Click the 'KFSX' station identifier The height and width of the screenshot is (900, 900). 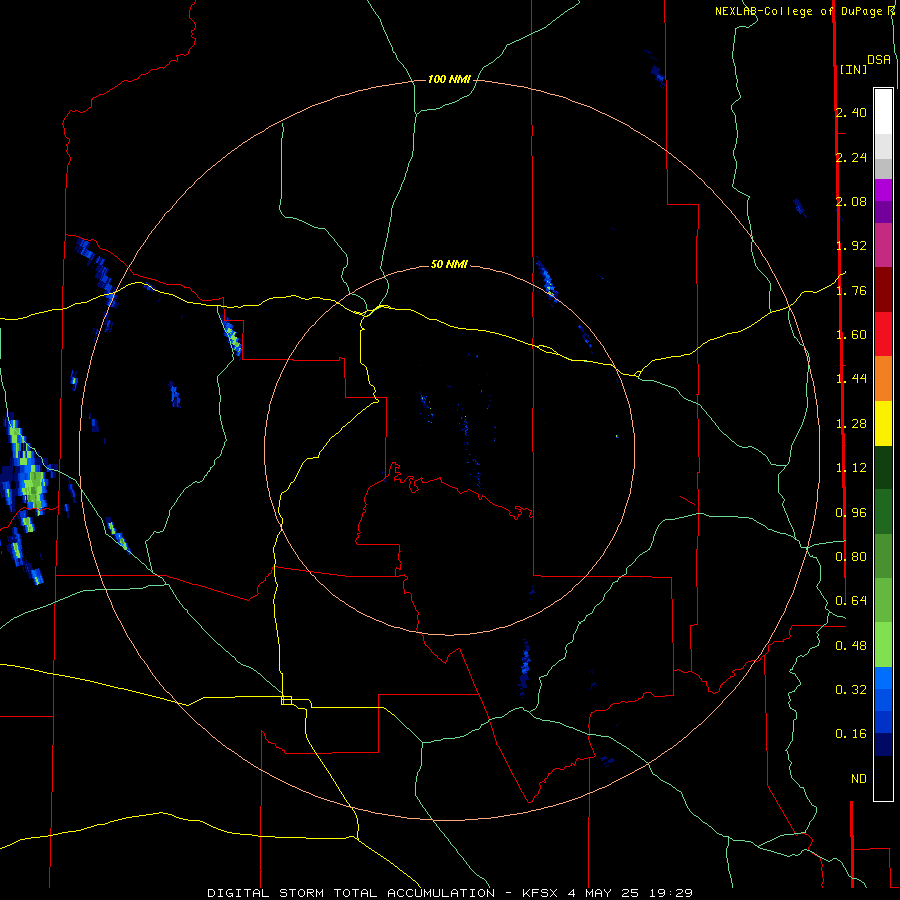pyautogui.click(x=541, y=893)
